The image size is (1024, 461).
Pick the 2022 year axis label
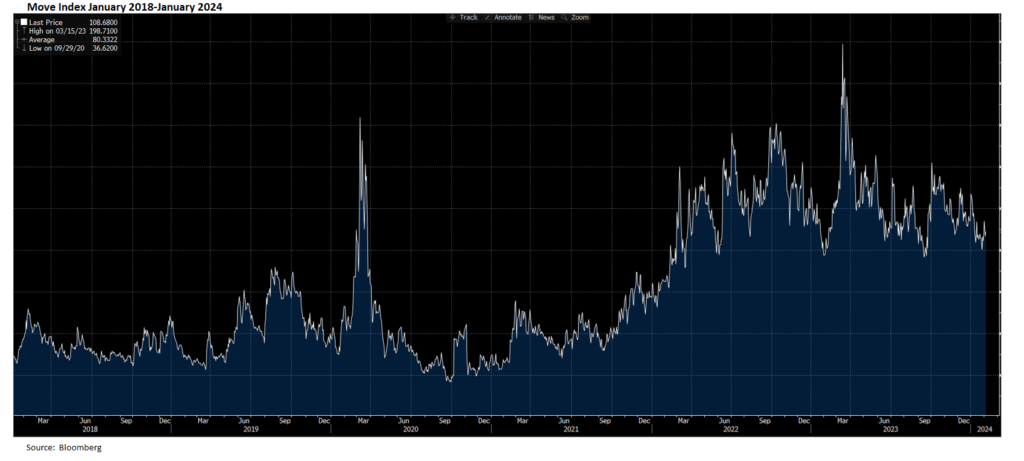pos(730,429)
